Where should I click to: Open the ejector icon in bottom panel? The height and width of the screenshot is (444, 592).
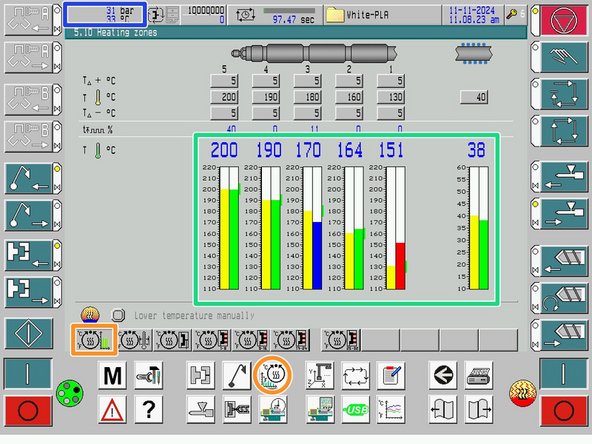point(237,376)
